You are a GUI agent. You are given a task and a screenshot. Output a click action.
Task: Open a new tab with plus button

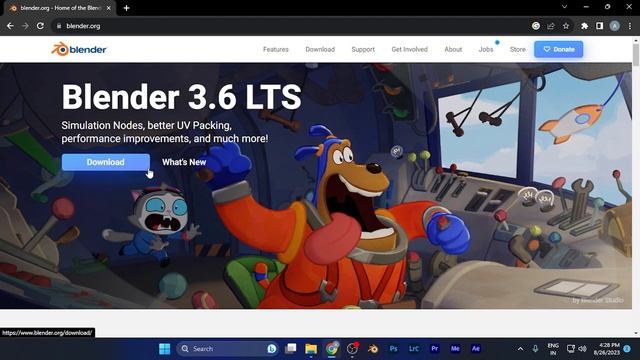pyautogui.click(x=127, y=8)
